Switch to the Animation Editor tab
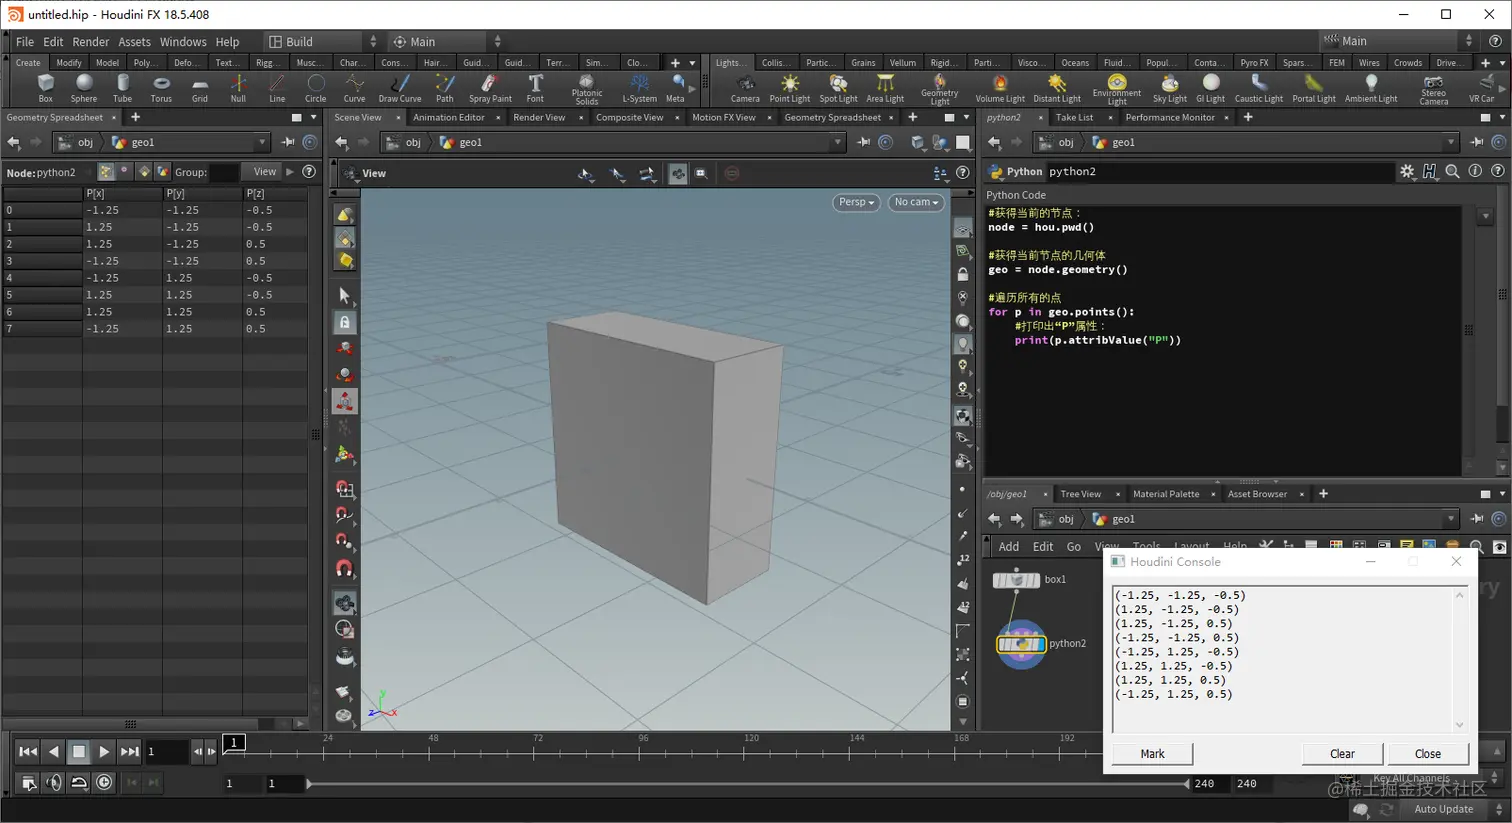 [x=449, y=117]
